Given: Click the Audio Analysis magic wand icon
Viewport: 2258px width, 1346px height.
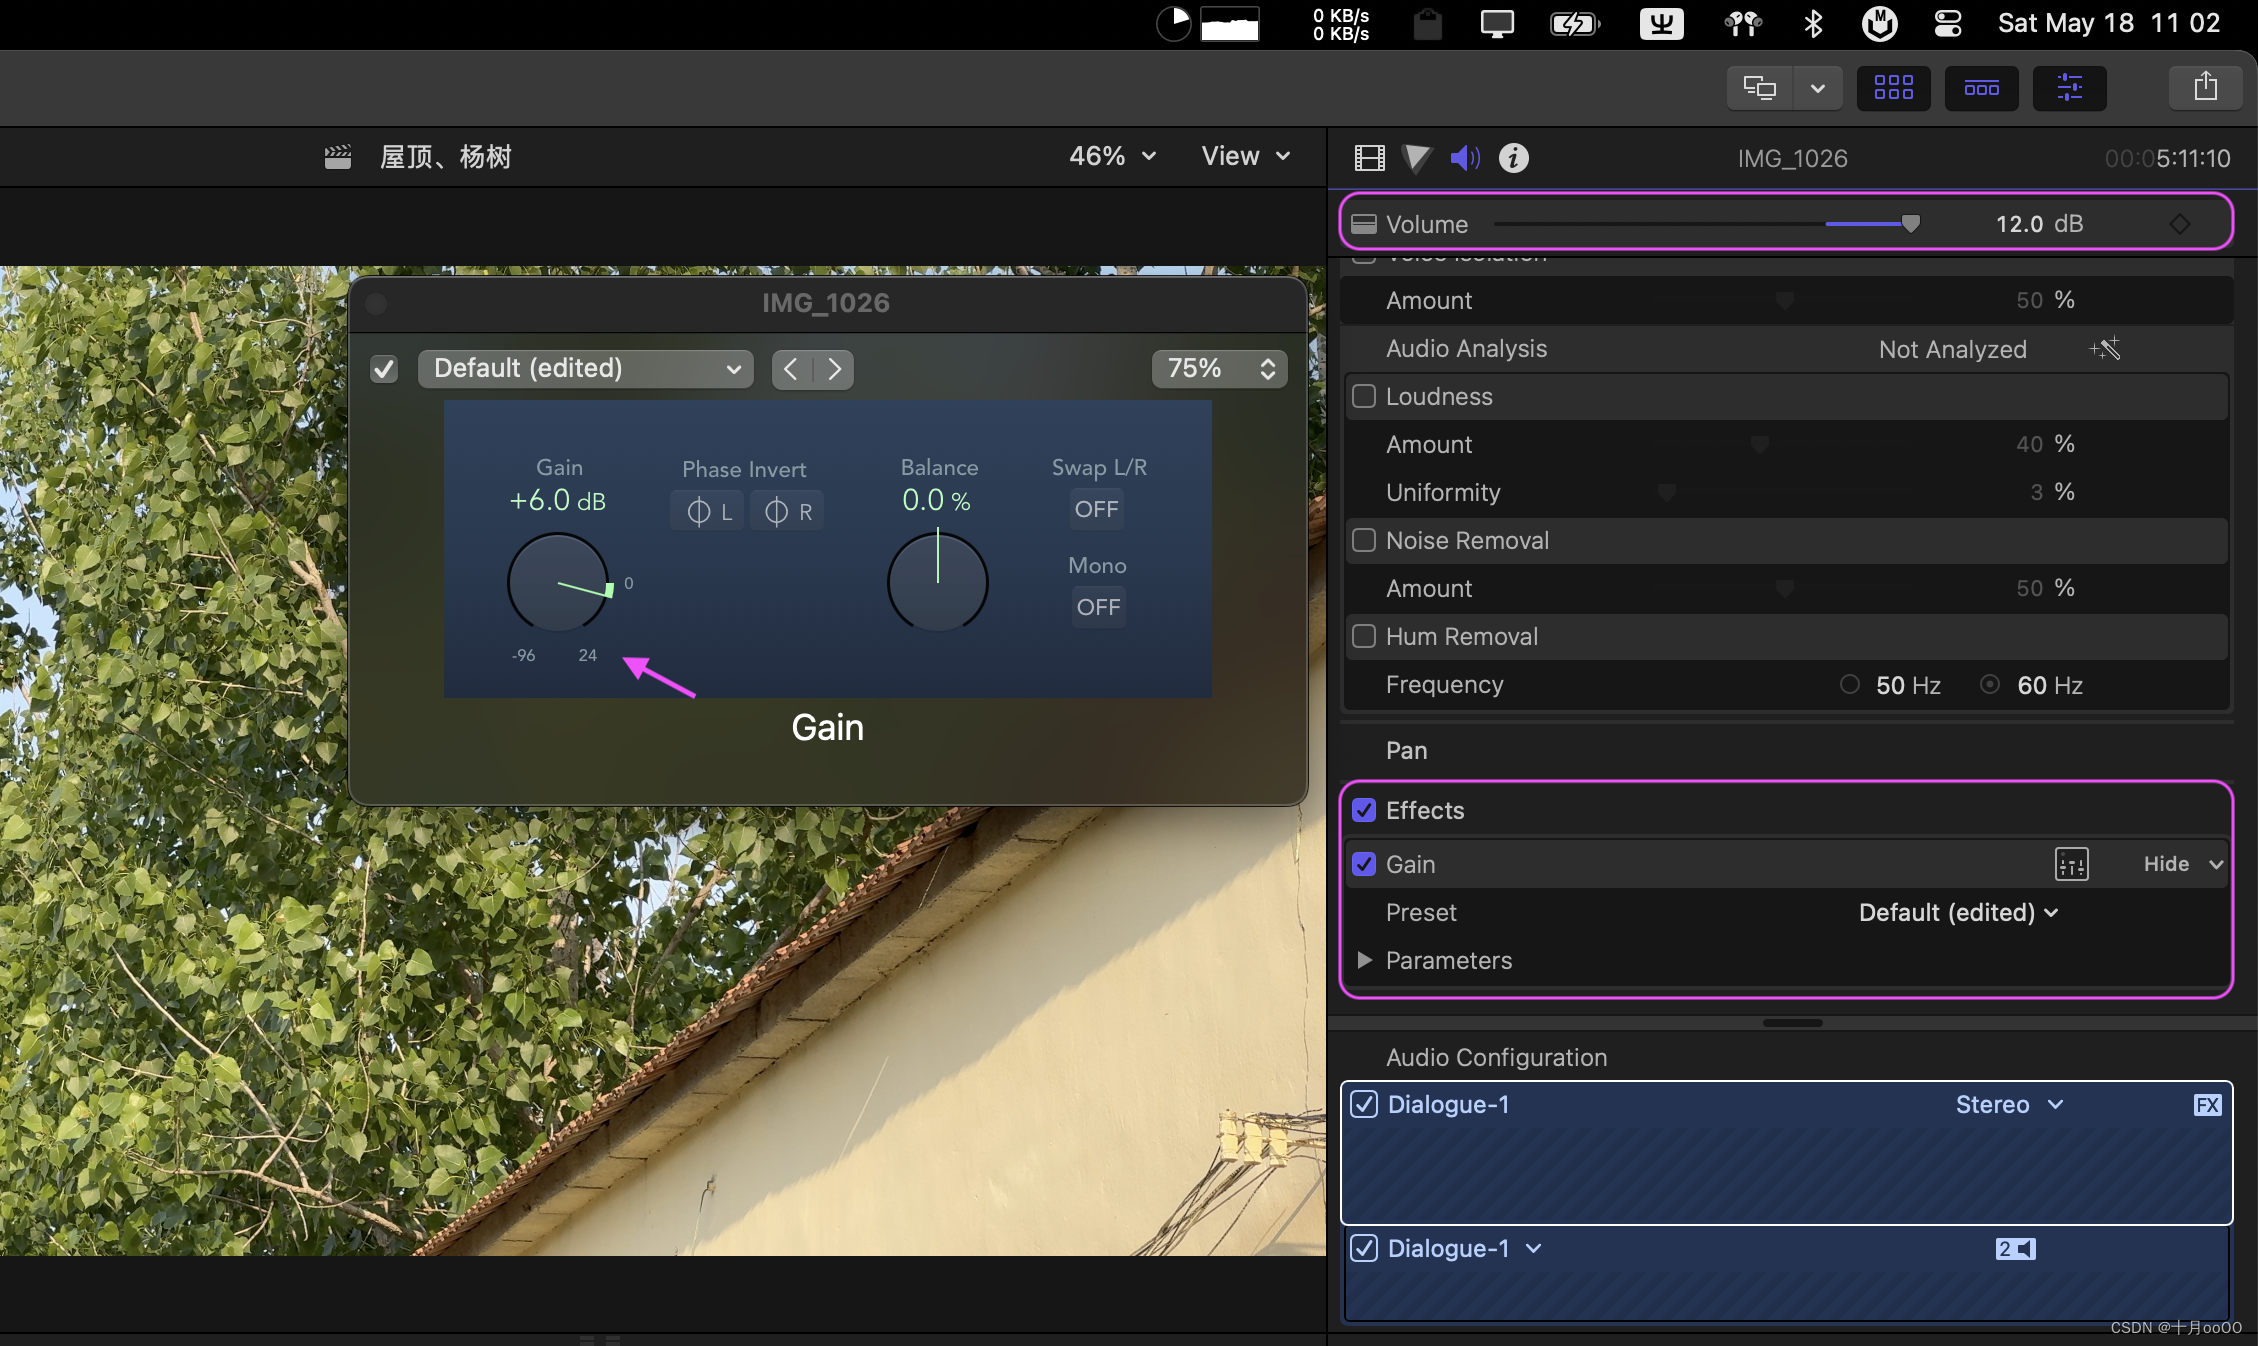Looking at the screenshot, I should tap(2105, 349).
